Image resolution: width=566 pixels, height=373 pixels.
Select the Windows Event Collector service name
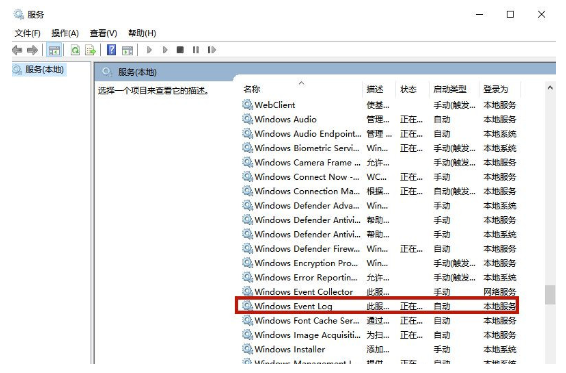(303, 292)
